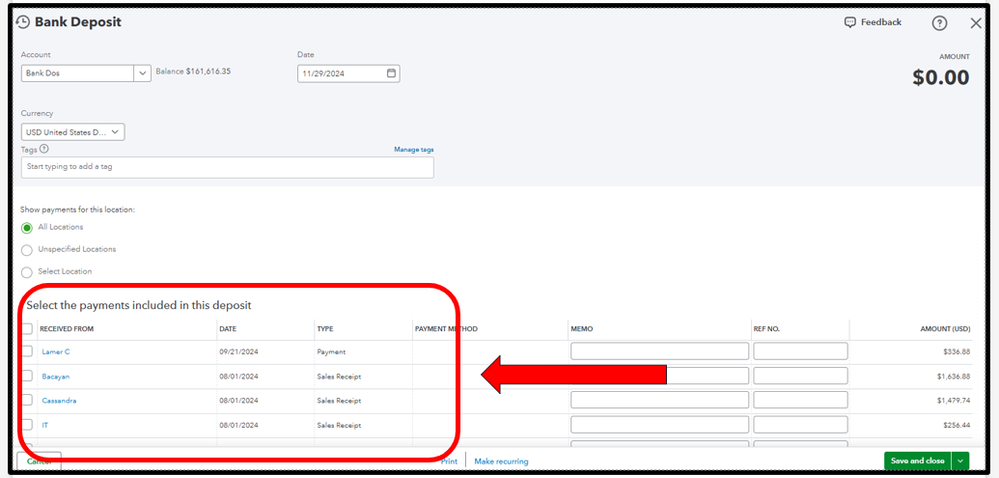Click the Memo field for IT row
Screen dimensions: 999x478
click(659, 424)
